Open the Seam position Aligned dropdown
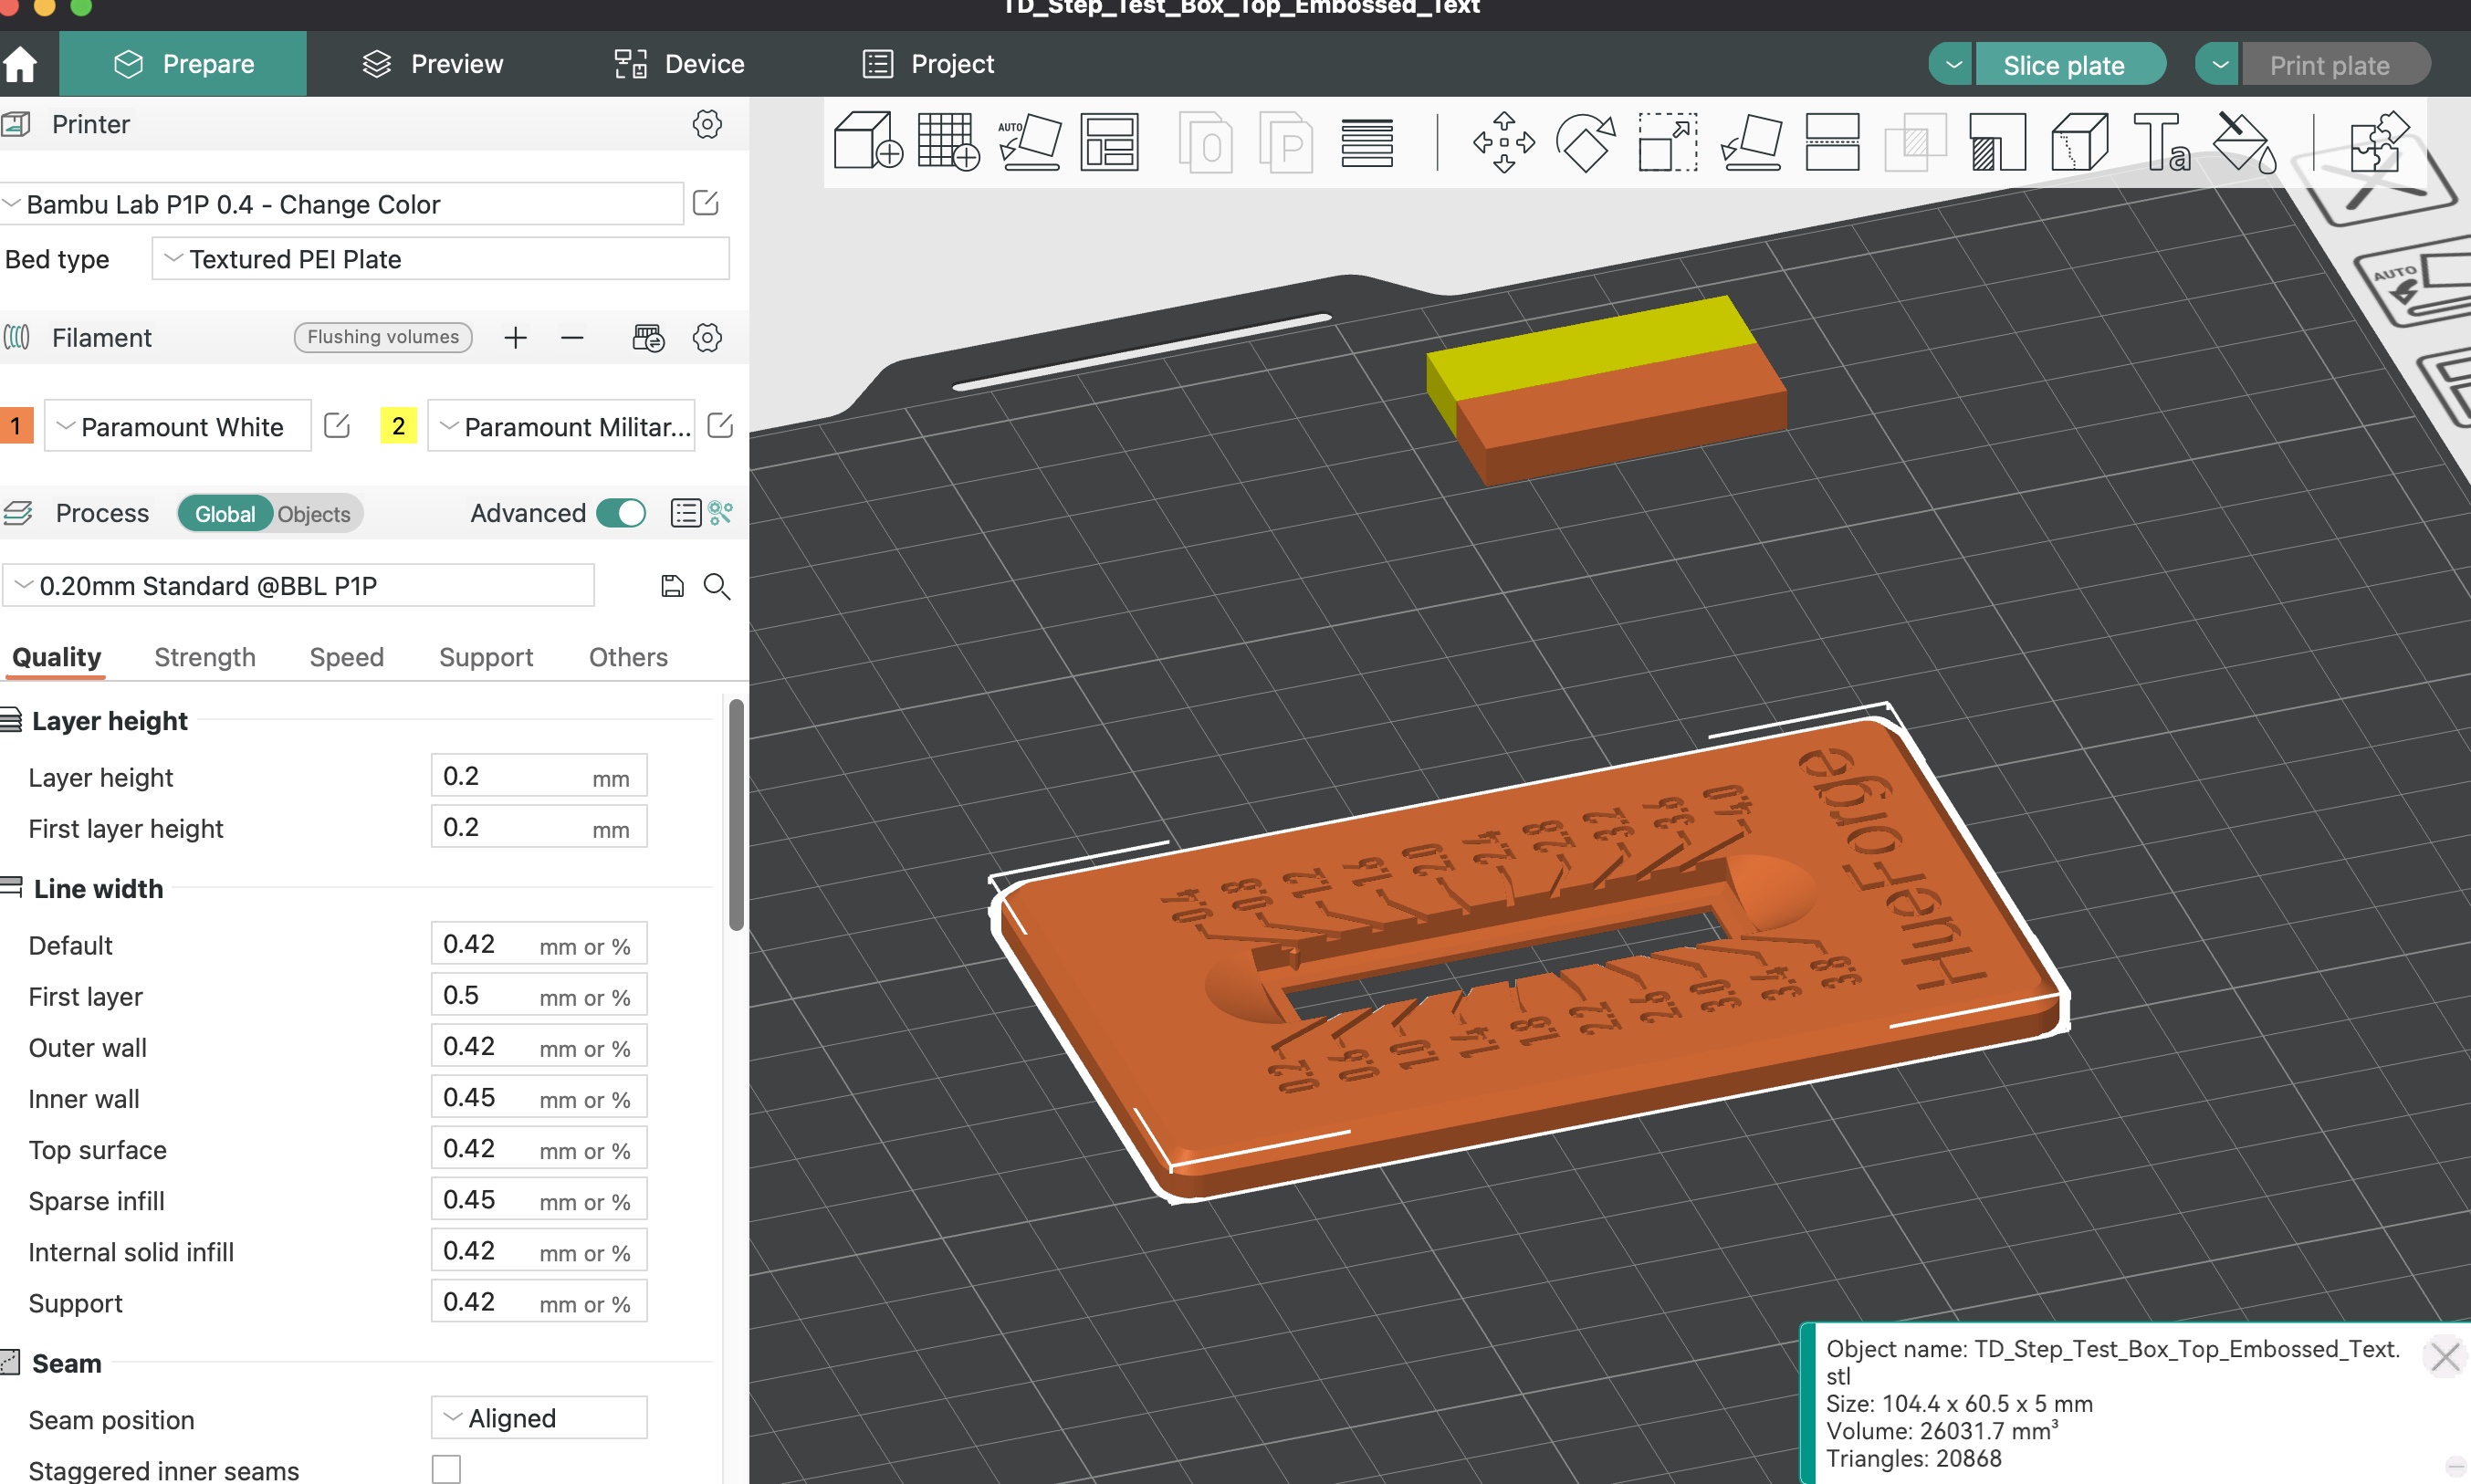Viewport: 2471px width, 1484px height. coord(538,1417)
